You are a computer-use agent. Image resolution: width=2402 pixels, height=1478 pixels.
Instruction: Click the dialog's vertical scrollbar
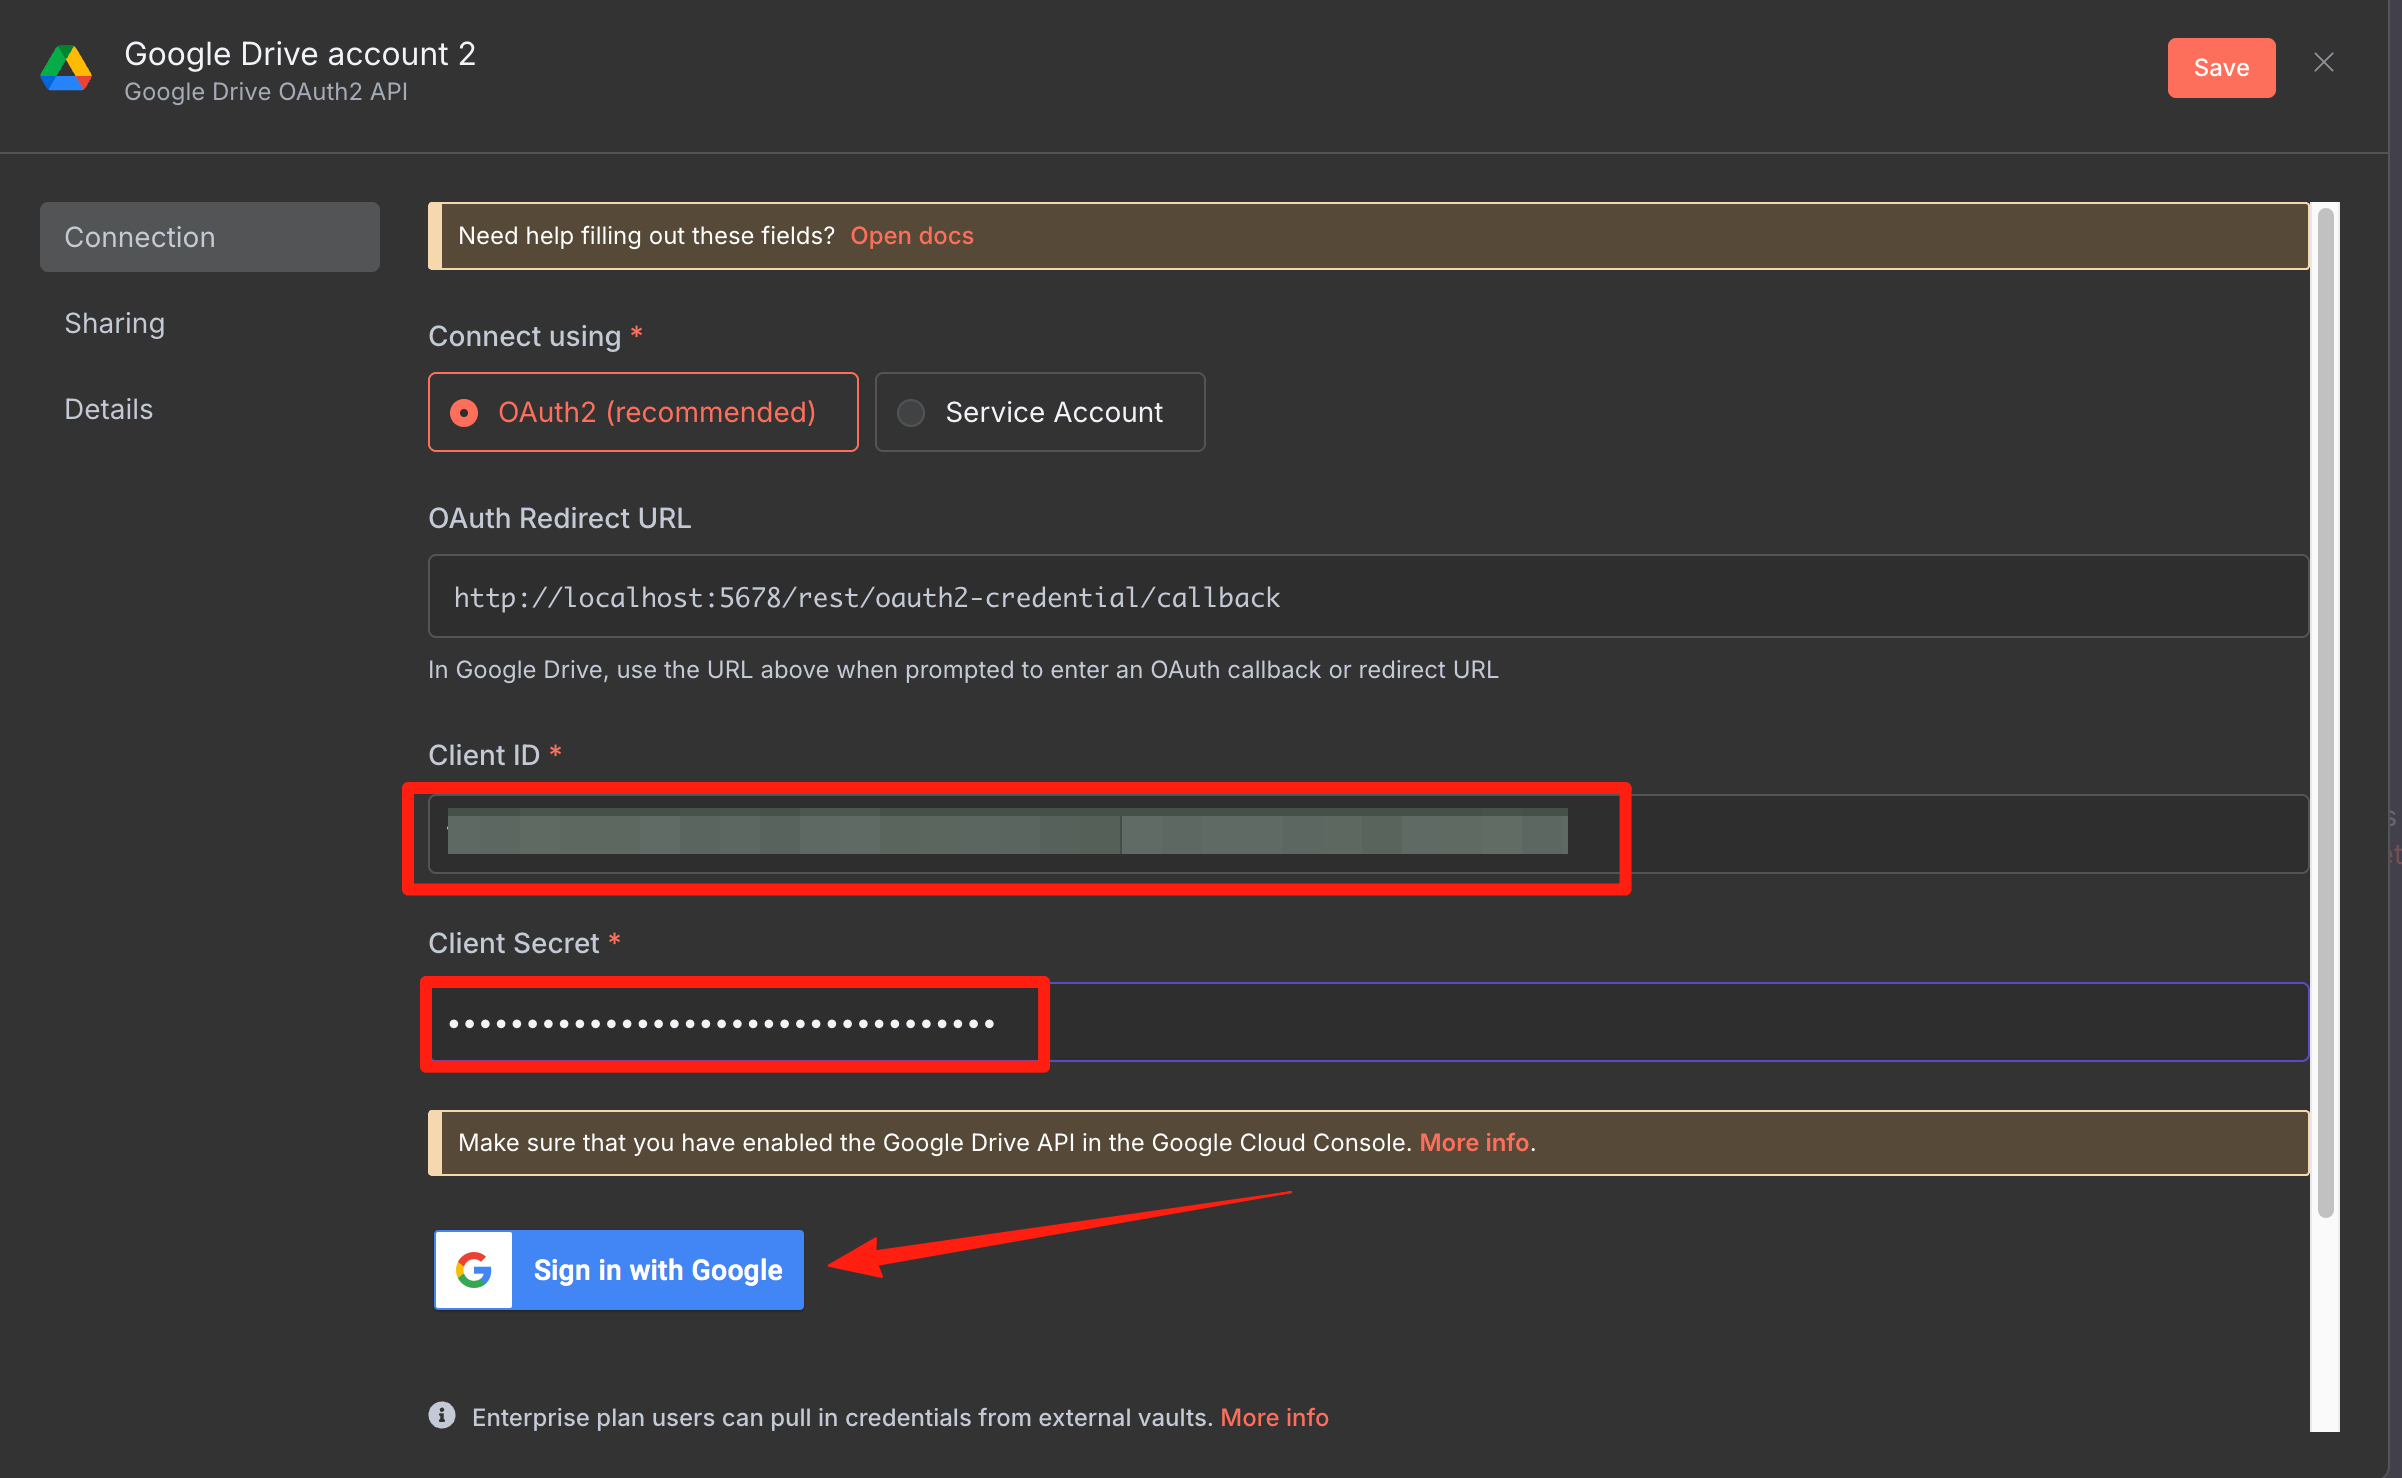[x=2325, y=713]
